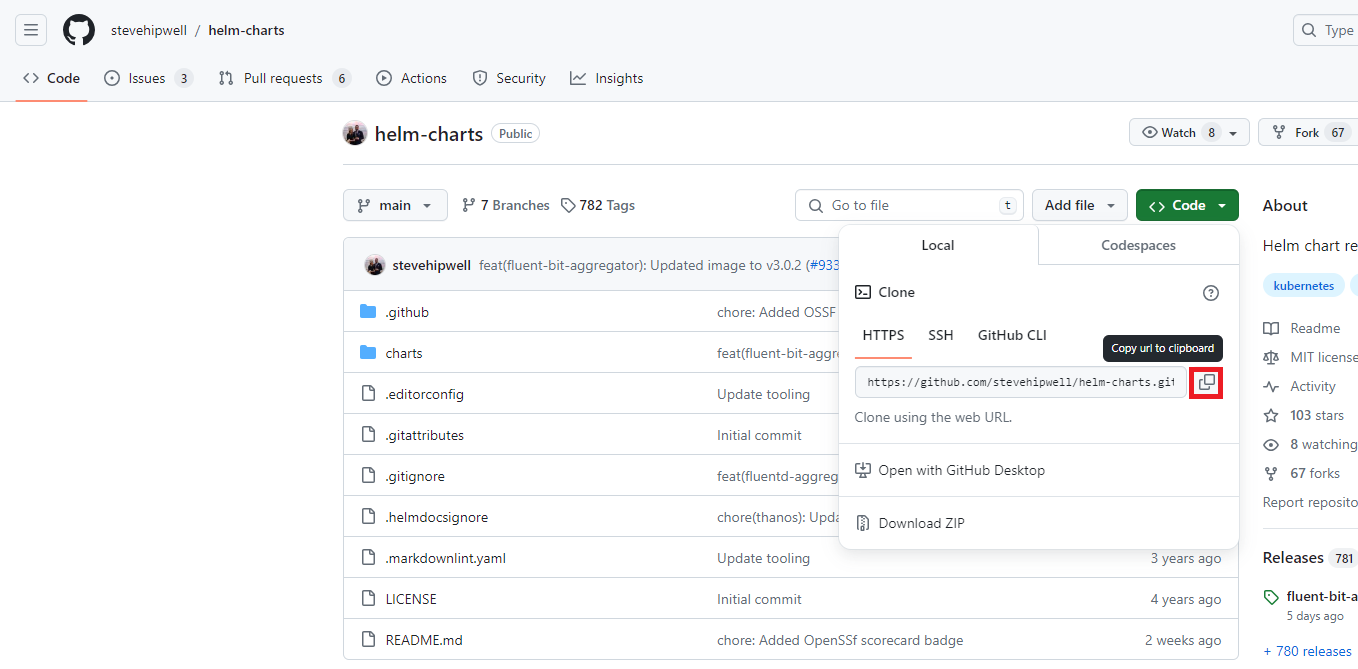
Task: Select the HTTPS clone option
Action: (883, 335)
